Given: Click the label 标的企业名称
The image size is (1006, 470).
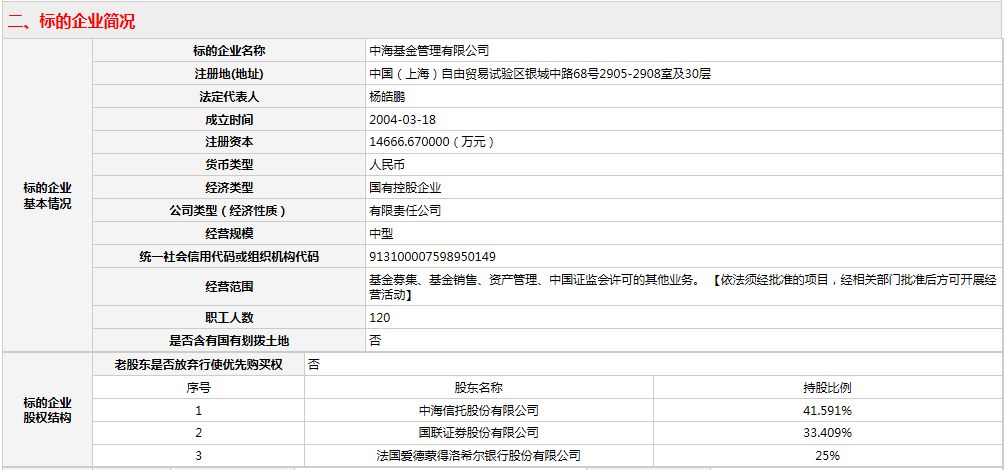Looking at the screenshot, I should 229,51.
